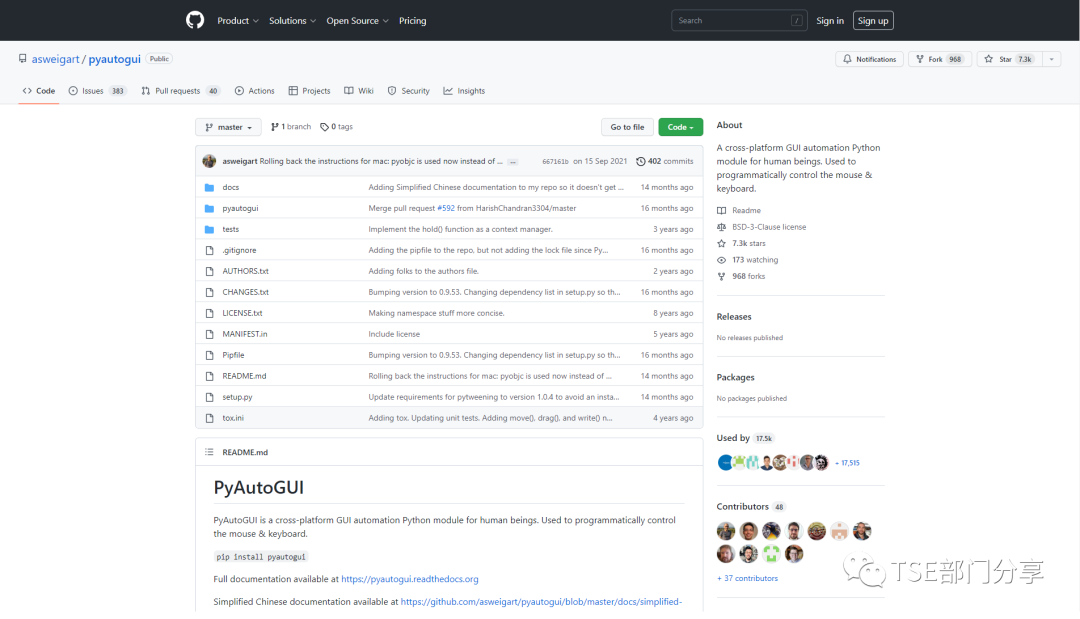
Task: Click the .gitignore file icon
Action: pos(209,251)
